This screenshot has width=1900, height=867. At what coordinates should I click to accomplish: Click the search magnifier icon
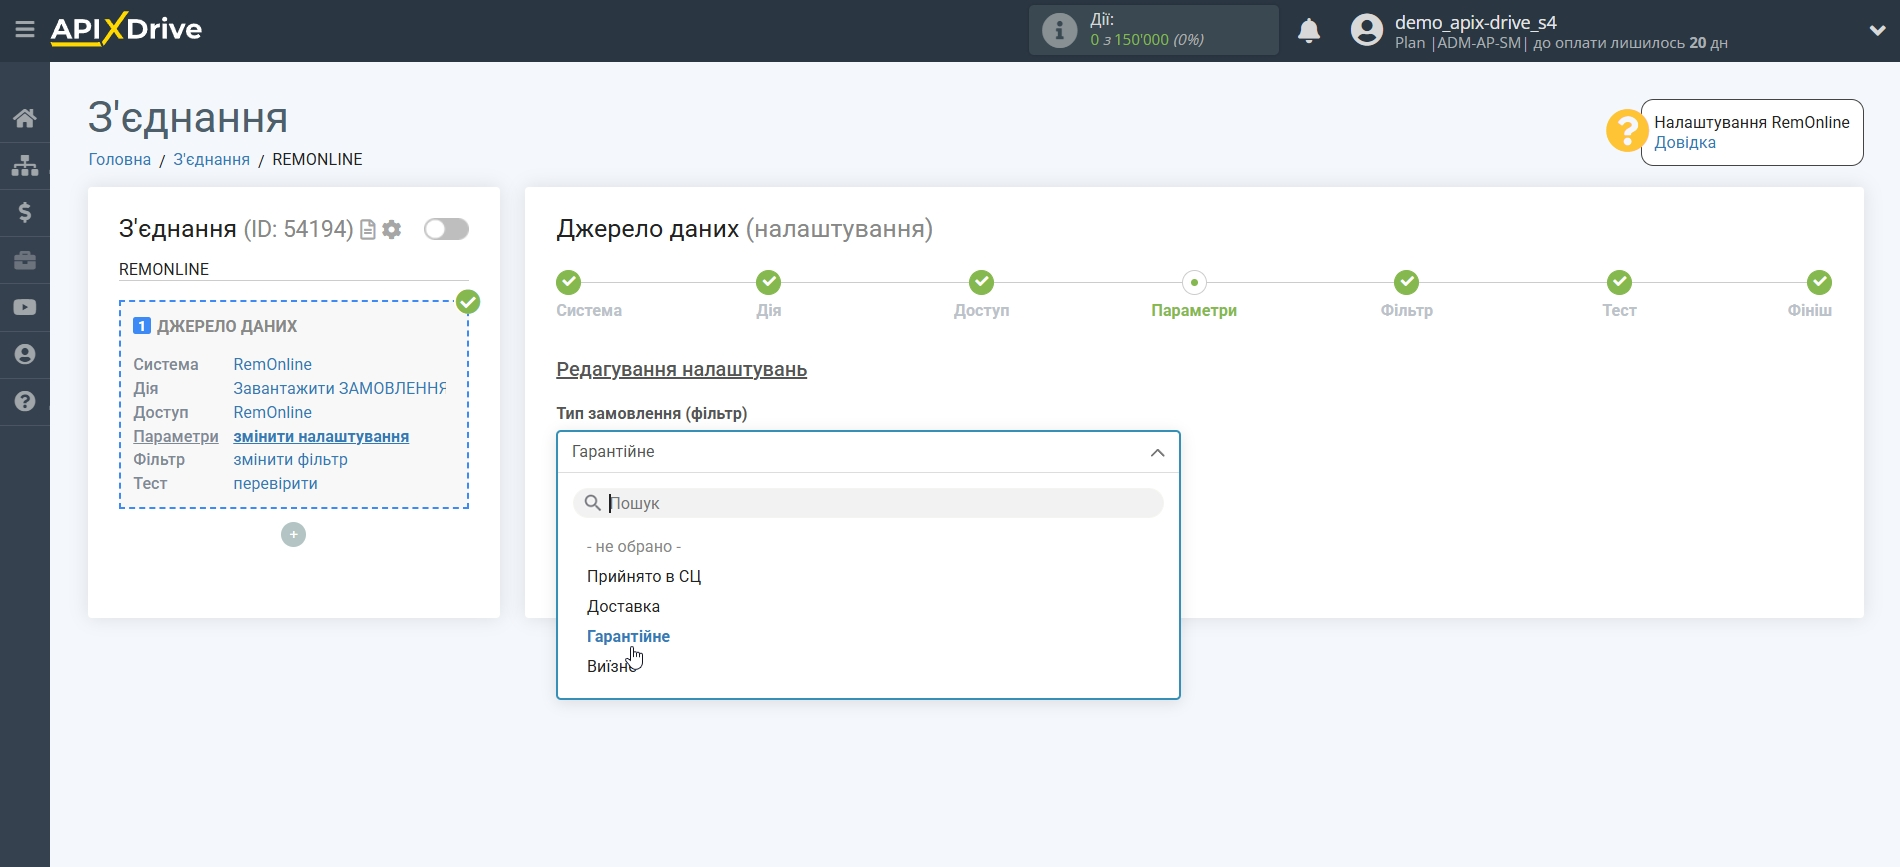[592, 503]
